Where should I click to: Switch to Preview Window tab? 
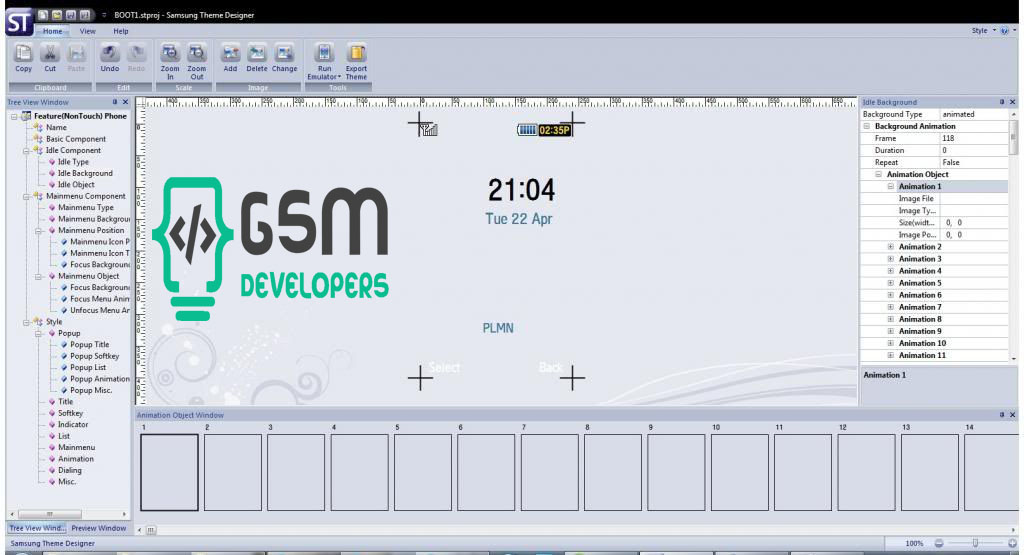pos(99,528)
